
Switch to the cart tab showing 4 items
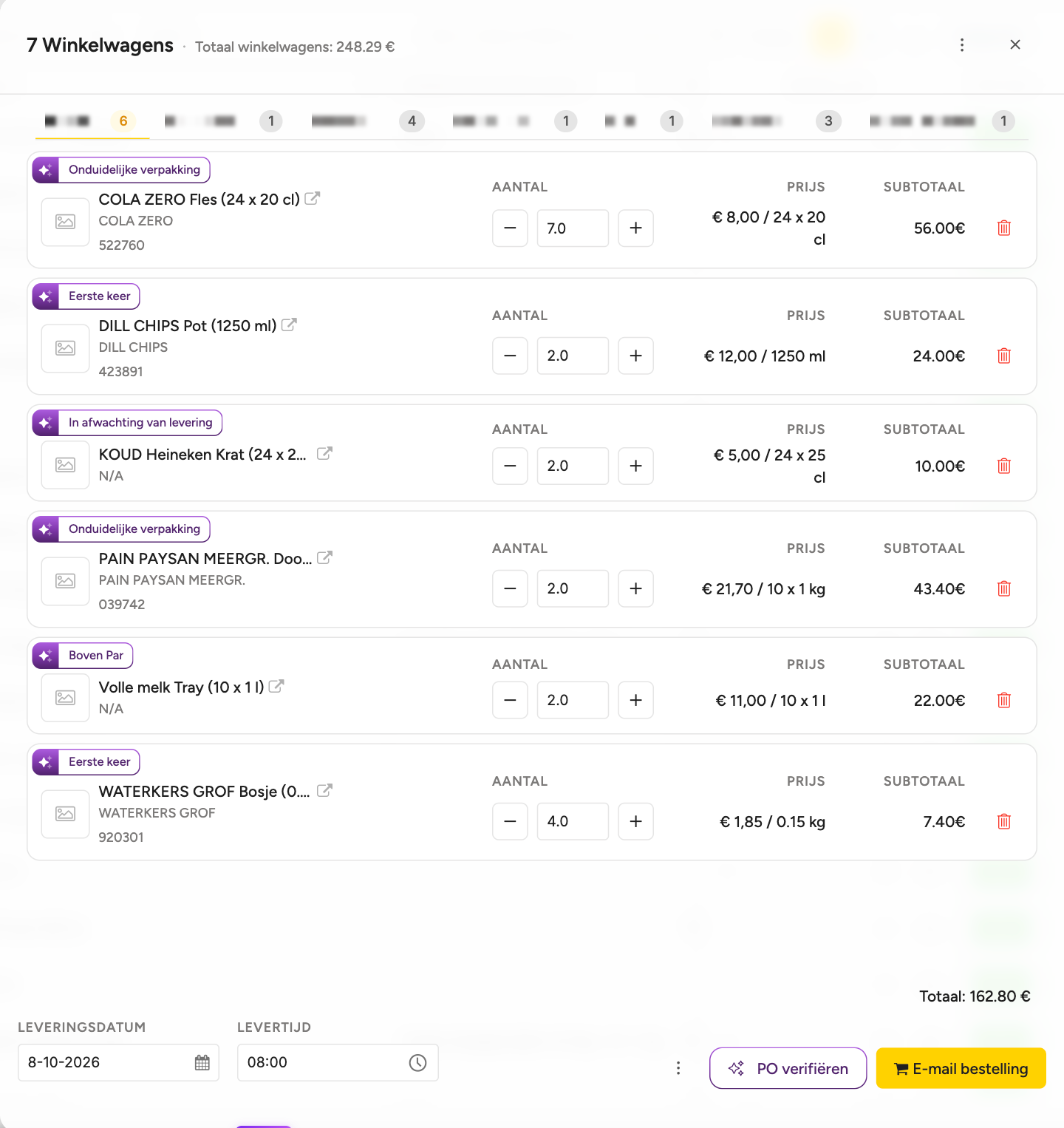pos(367,121)
